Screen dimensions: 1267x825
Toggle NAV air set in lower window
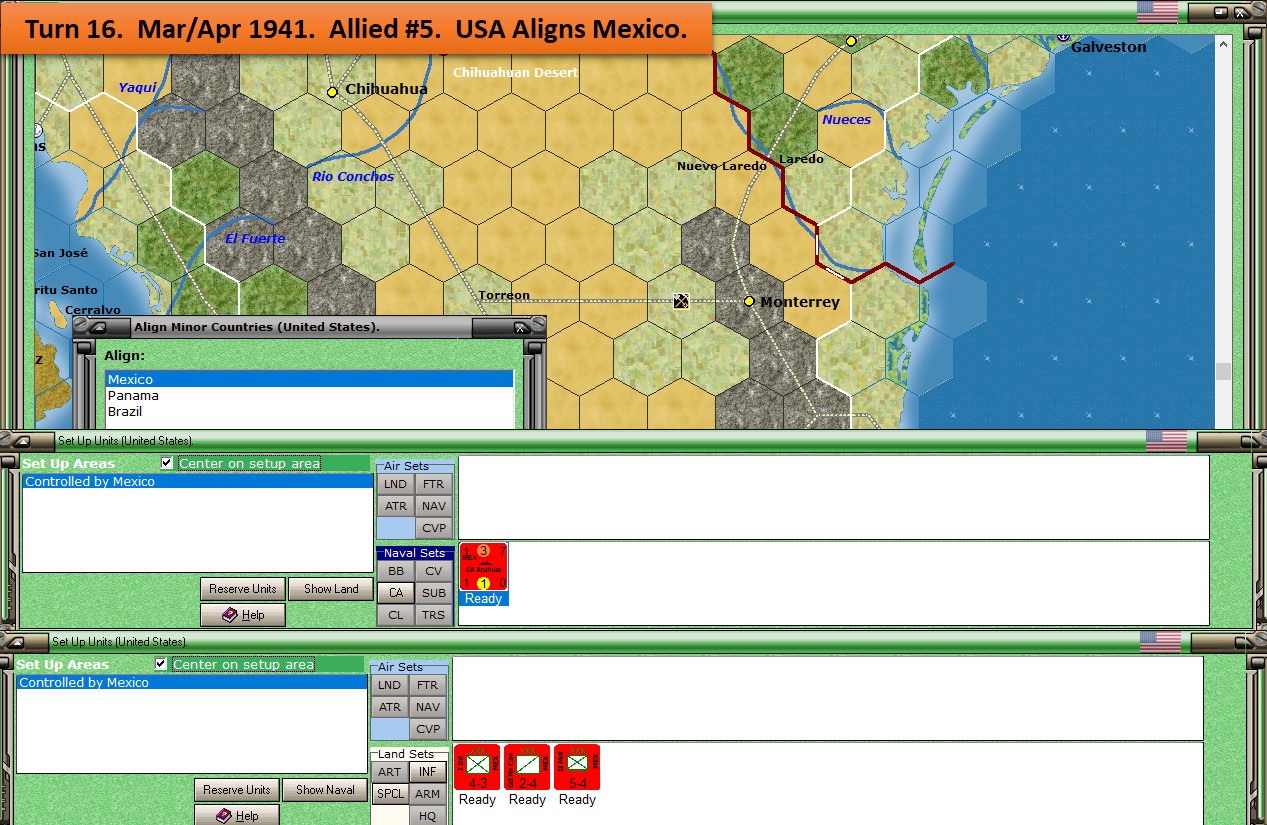[428, 707]
